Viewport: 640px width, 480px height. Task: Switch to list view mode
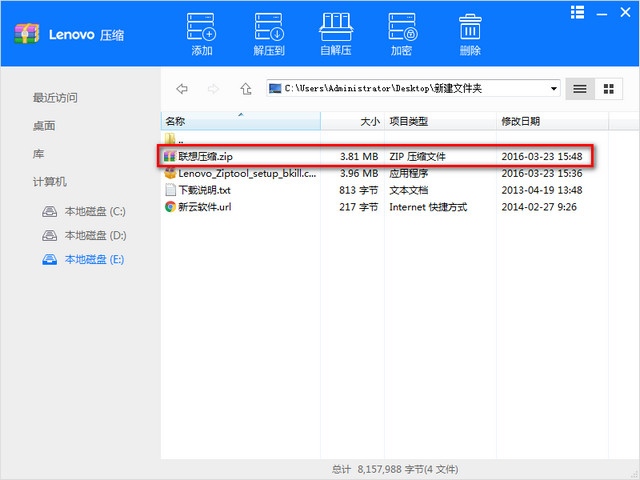[580, 89]
